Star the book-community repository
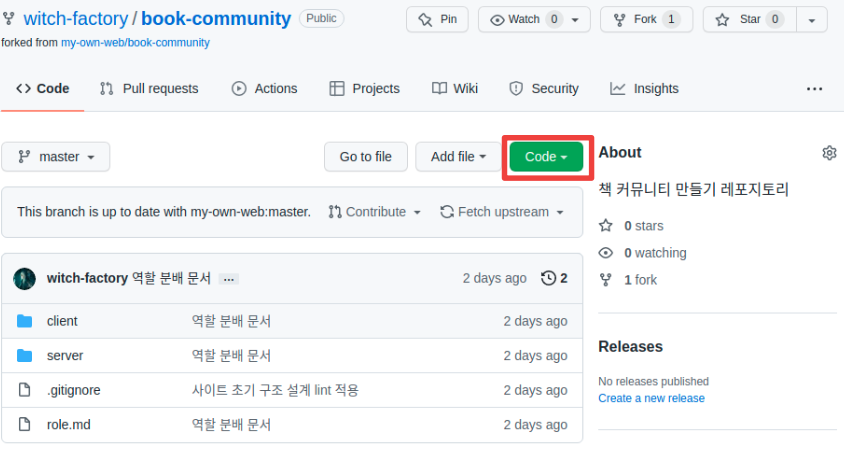 [750, 19]
